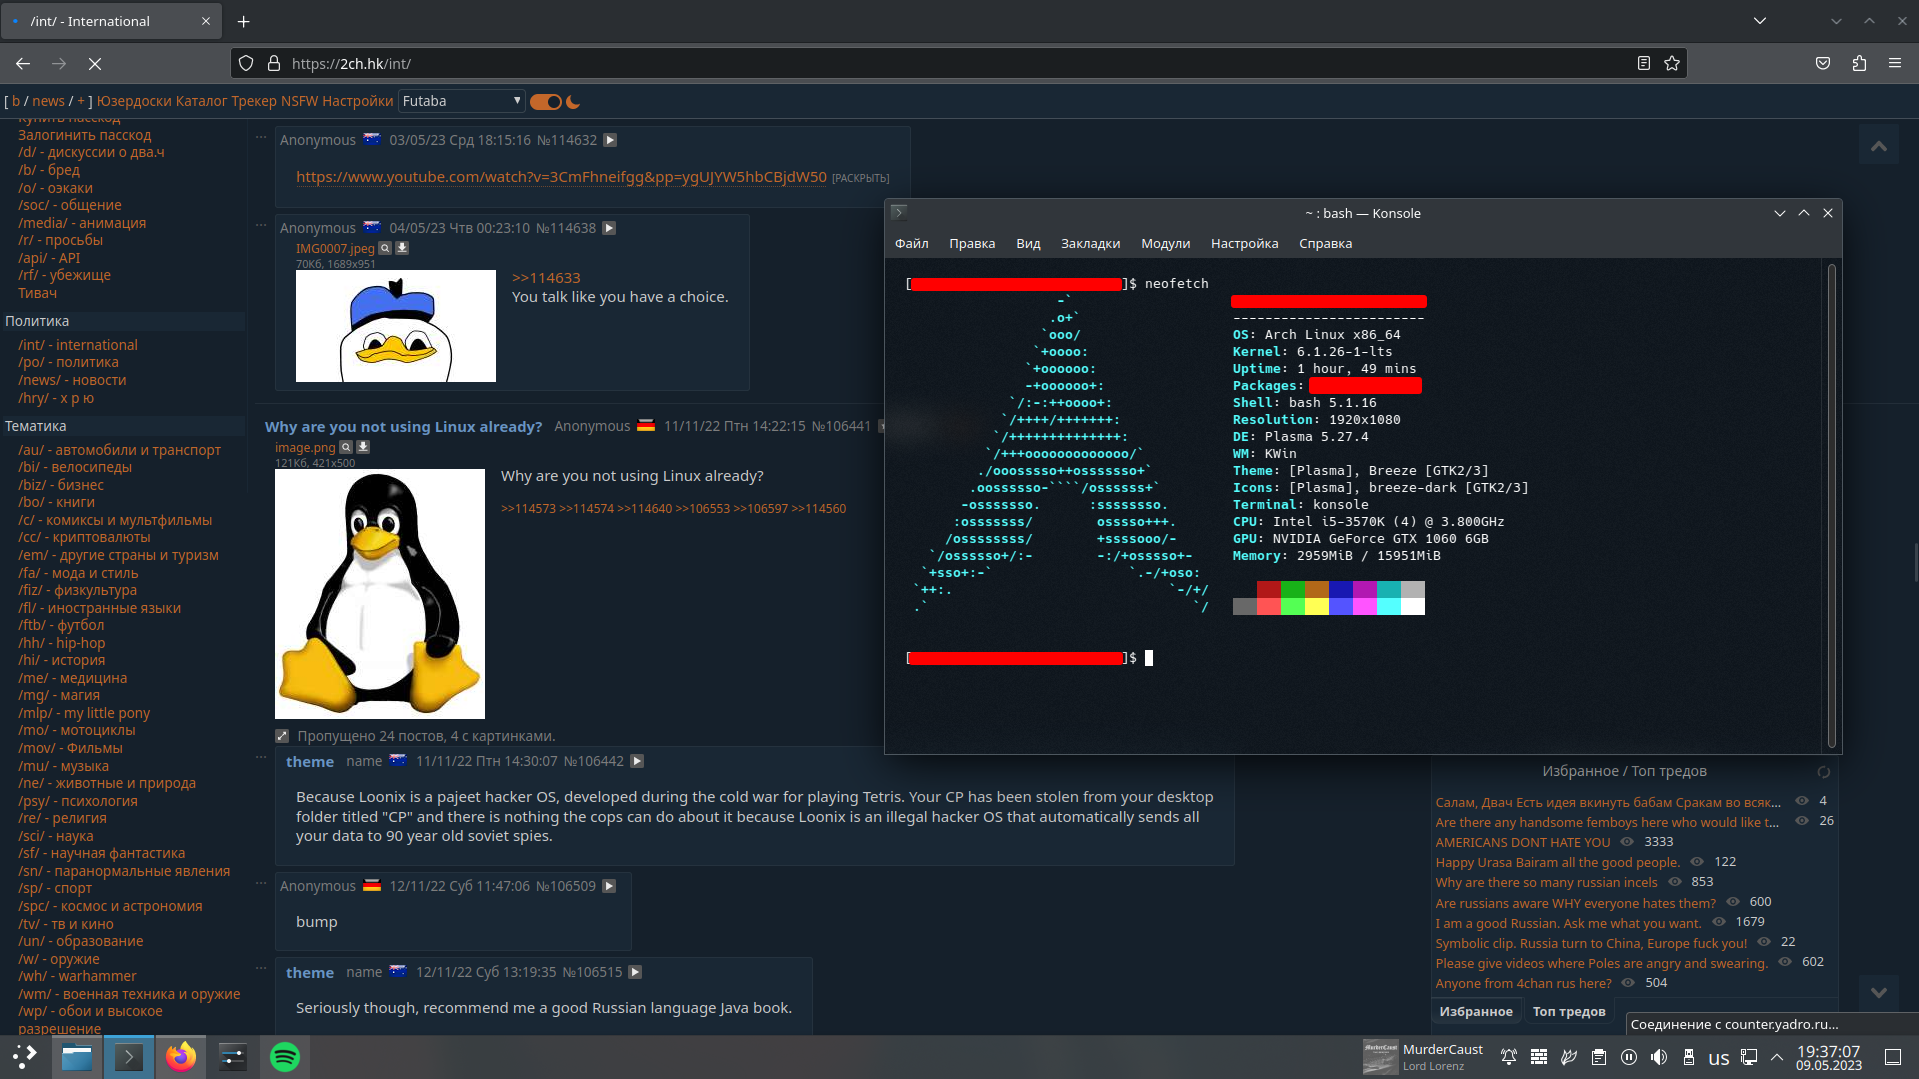
Task: Switch to the Избранное tab
Action: tap(1476, 1012)
